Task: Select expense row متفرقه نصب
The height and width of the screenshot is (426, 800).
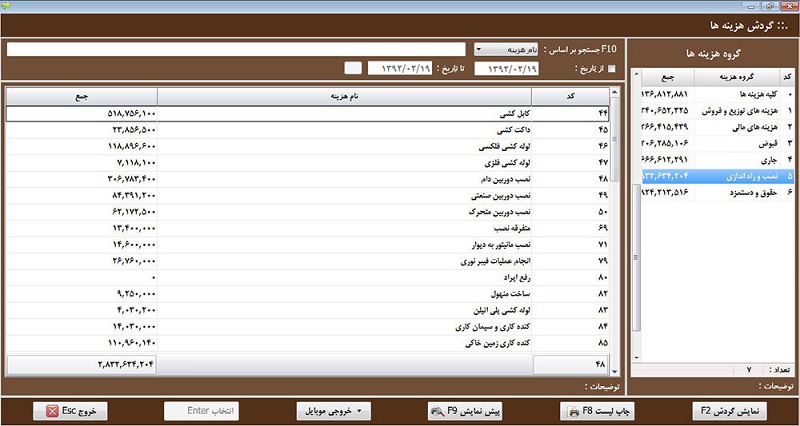Action: pos(308,228)
